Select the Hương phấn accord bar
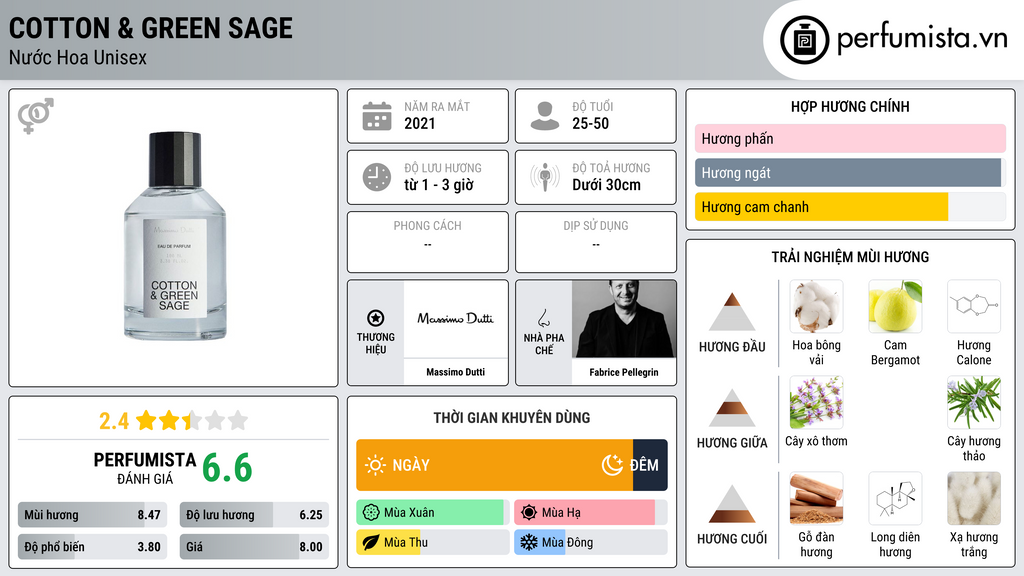 pyautogui.click(x=850, y=138)
